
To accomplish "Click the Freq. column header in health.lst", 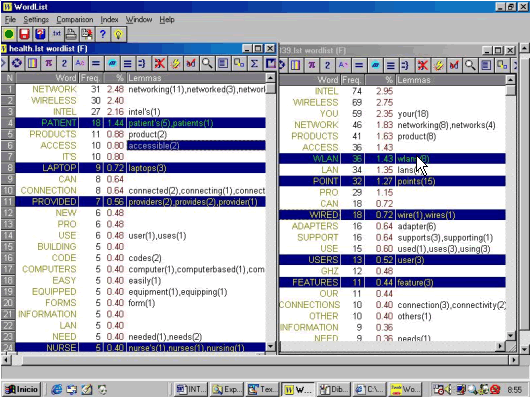I will [91, 78].
